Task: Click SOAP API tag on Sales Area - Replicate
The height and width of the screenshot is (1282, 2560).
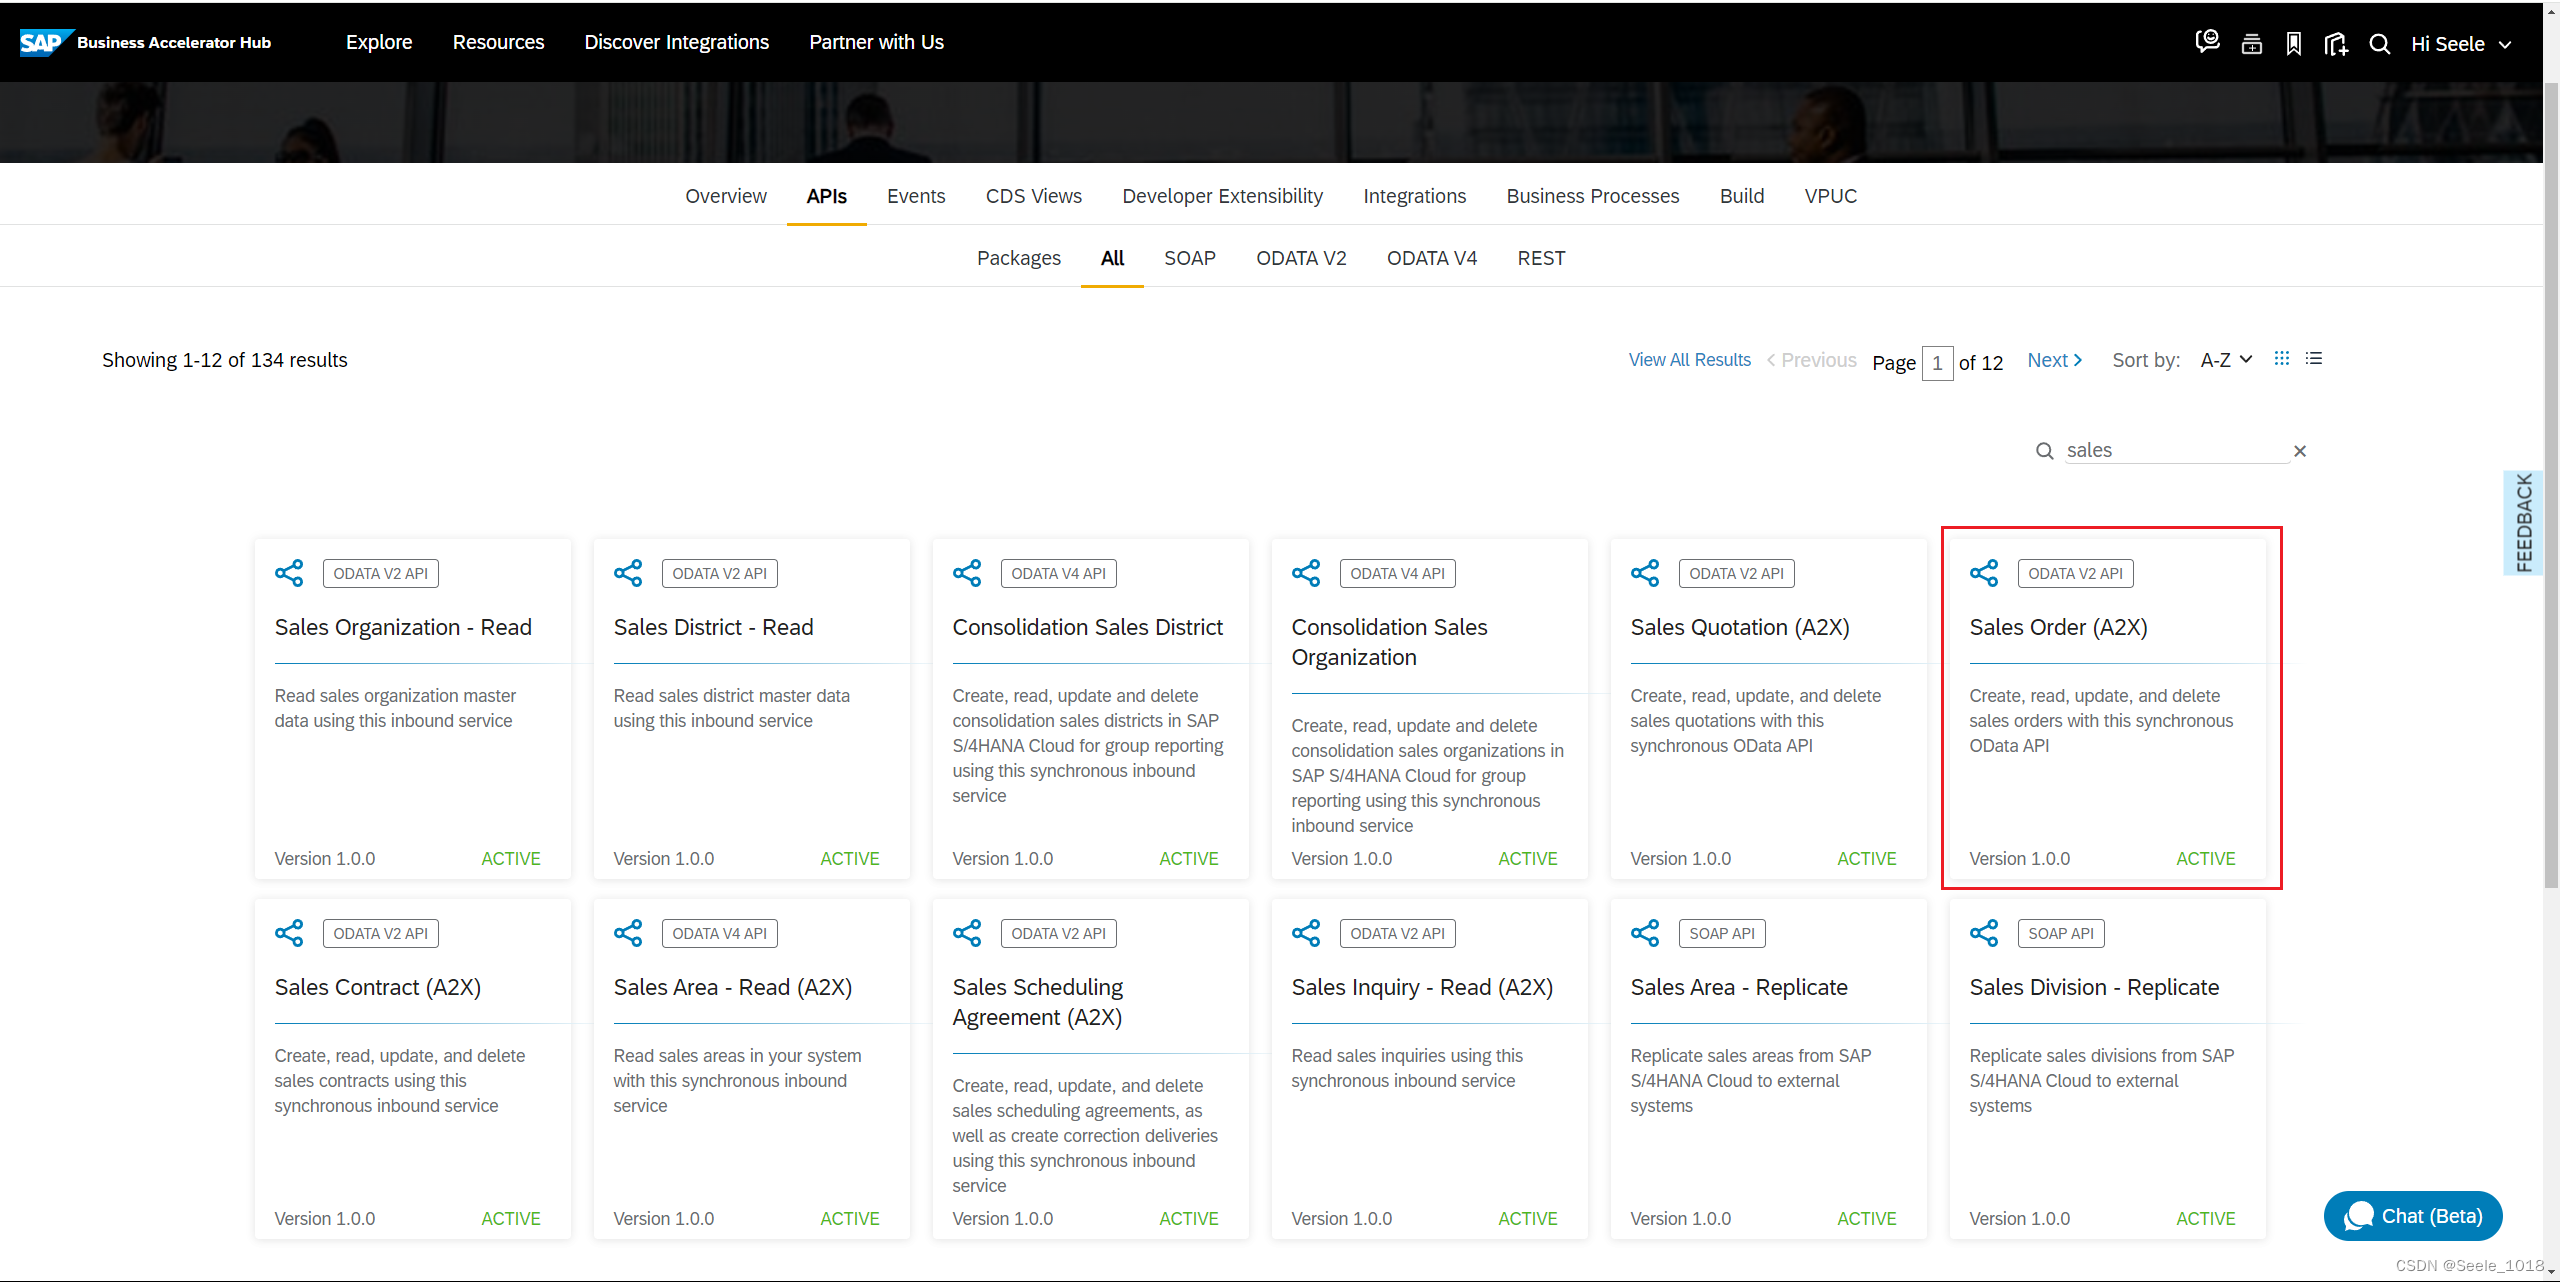Action: 1722,933
